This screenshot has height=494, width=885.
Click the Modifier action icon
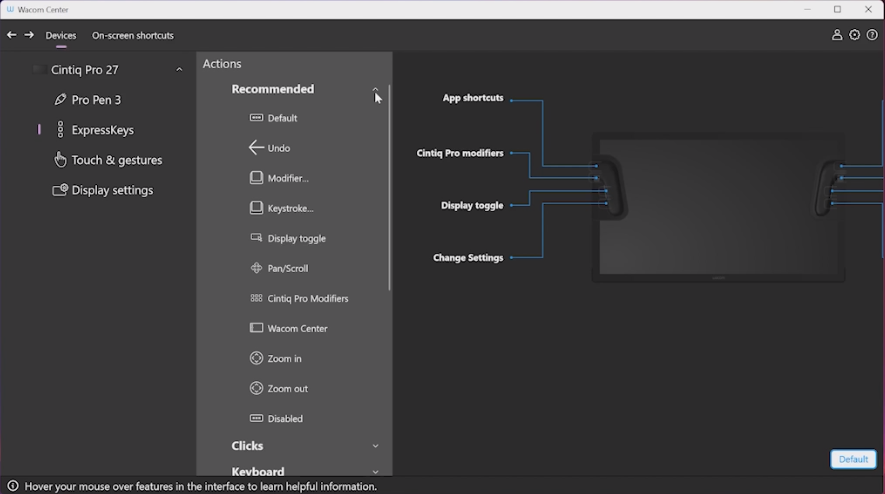pyautogui.click(x=256, y=178)
